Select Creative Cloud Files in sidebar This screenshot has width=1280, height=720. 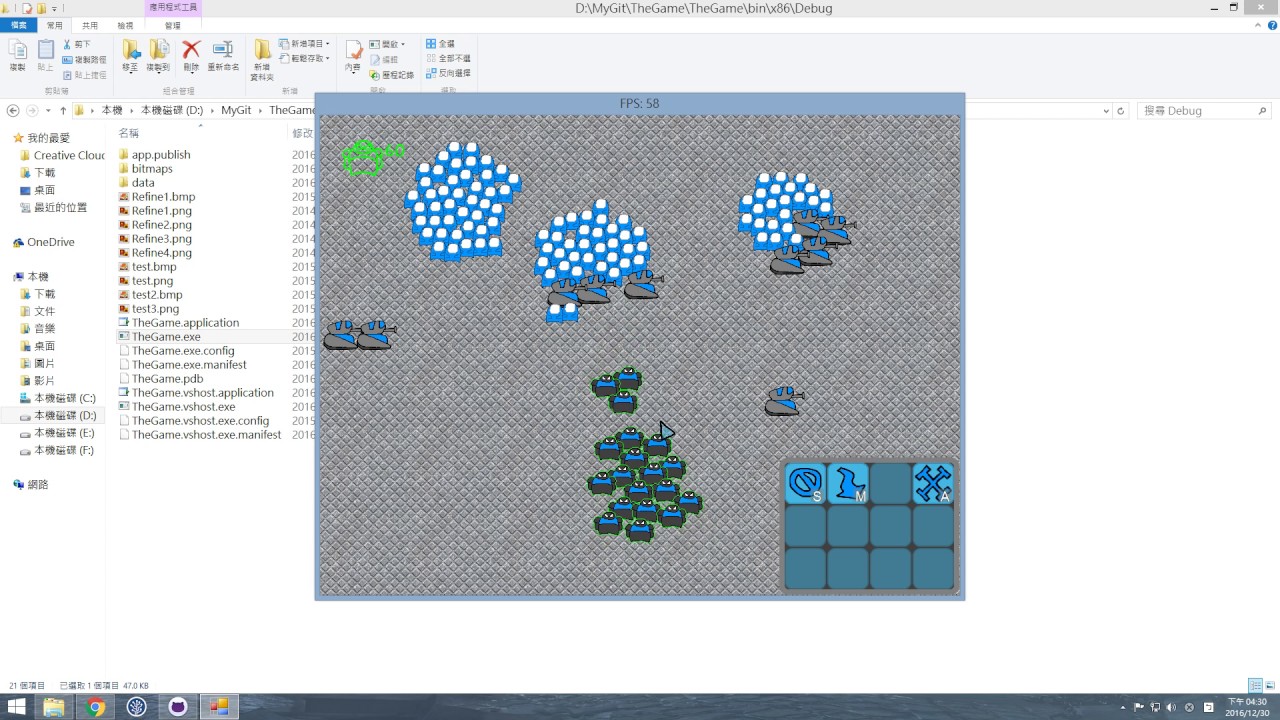(x=69, y=155)
